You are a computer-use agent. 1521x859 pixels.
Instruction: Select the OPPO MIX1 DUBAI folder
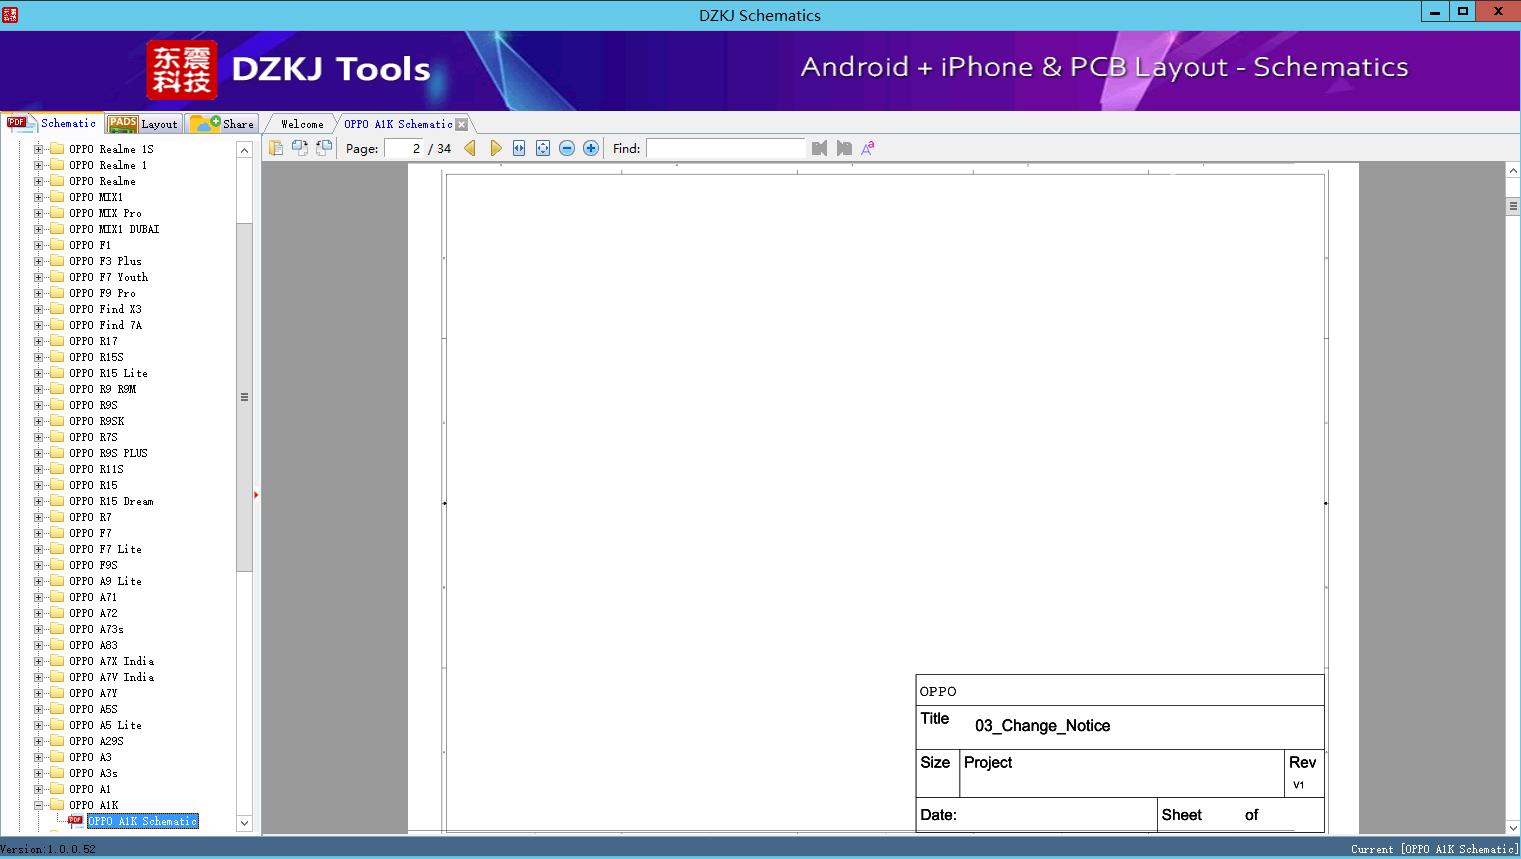114,229
